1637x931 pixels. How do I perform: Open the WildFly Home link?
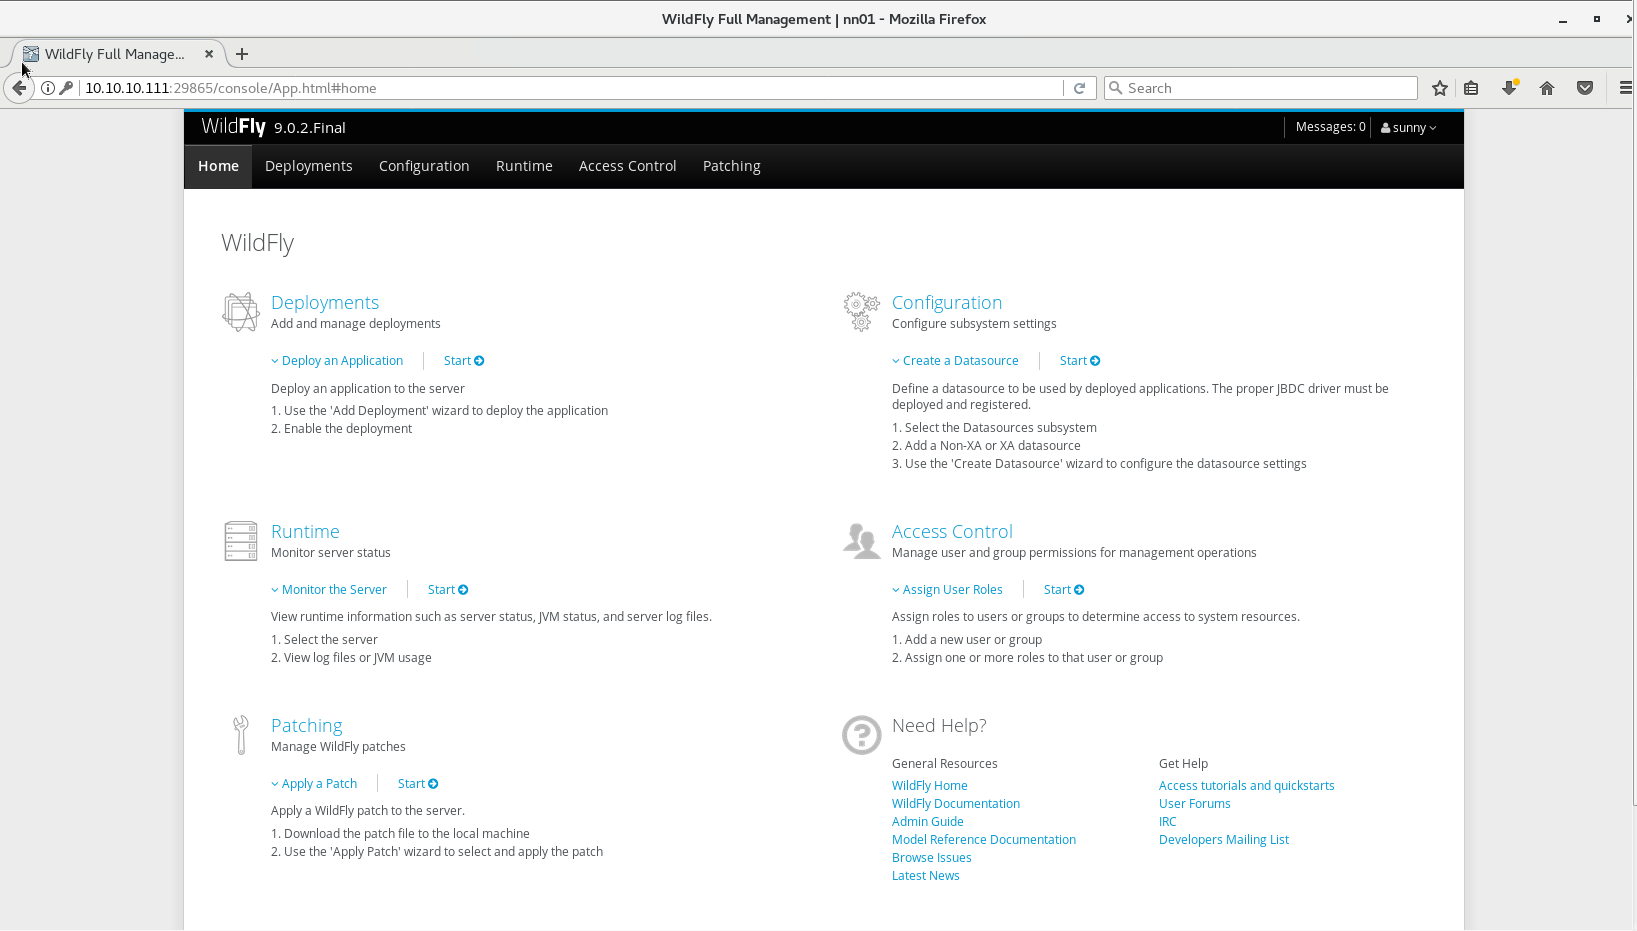tap(930, 786)
